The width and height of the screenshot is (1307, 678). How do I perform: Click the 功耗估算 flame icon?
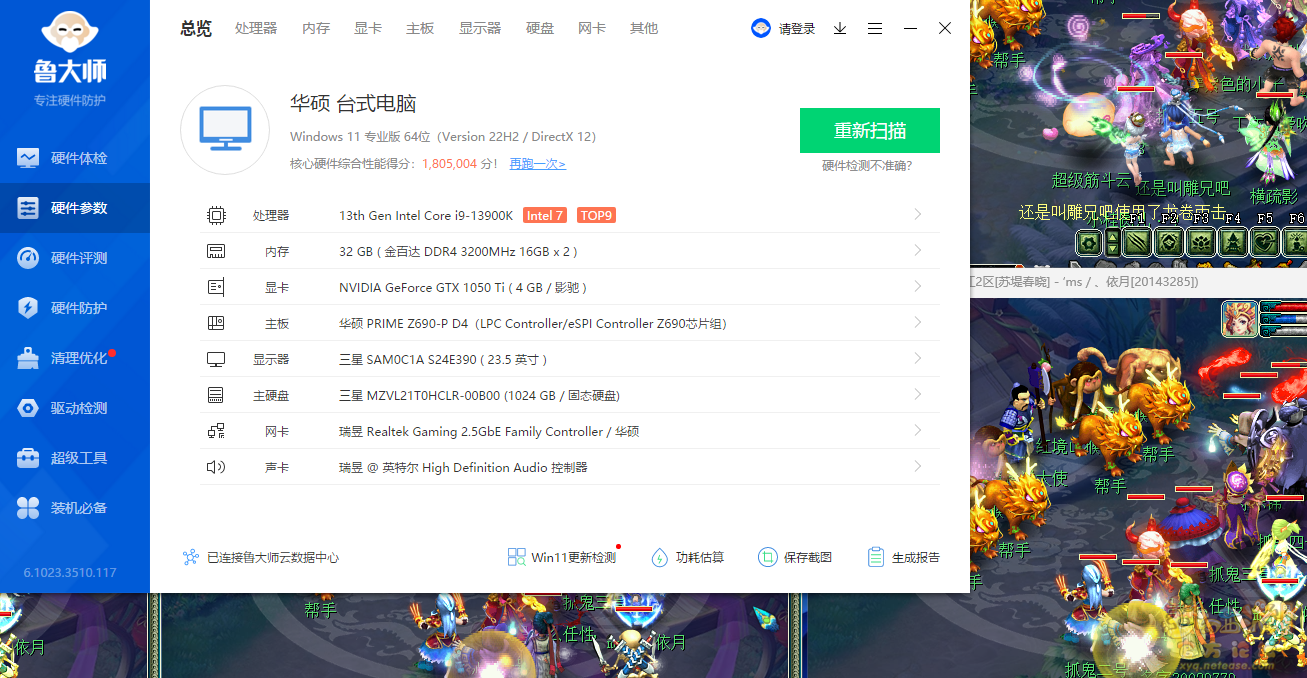click(x=659, y=557)
